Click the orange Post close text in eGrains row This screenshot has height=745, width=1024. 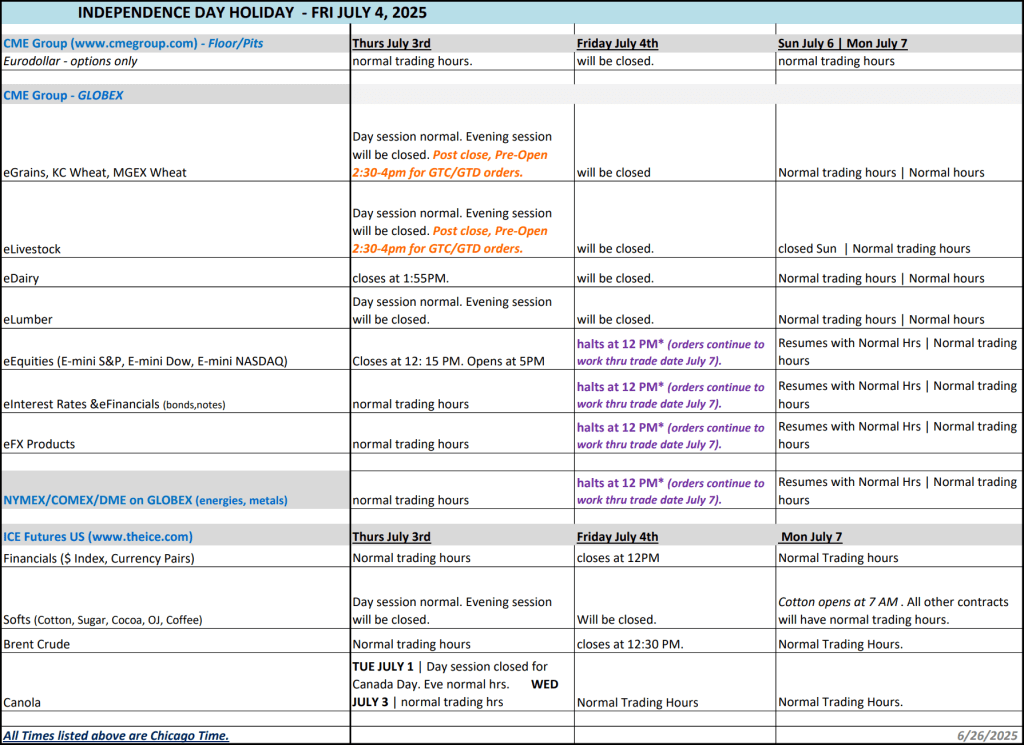tap(451, 164)
